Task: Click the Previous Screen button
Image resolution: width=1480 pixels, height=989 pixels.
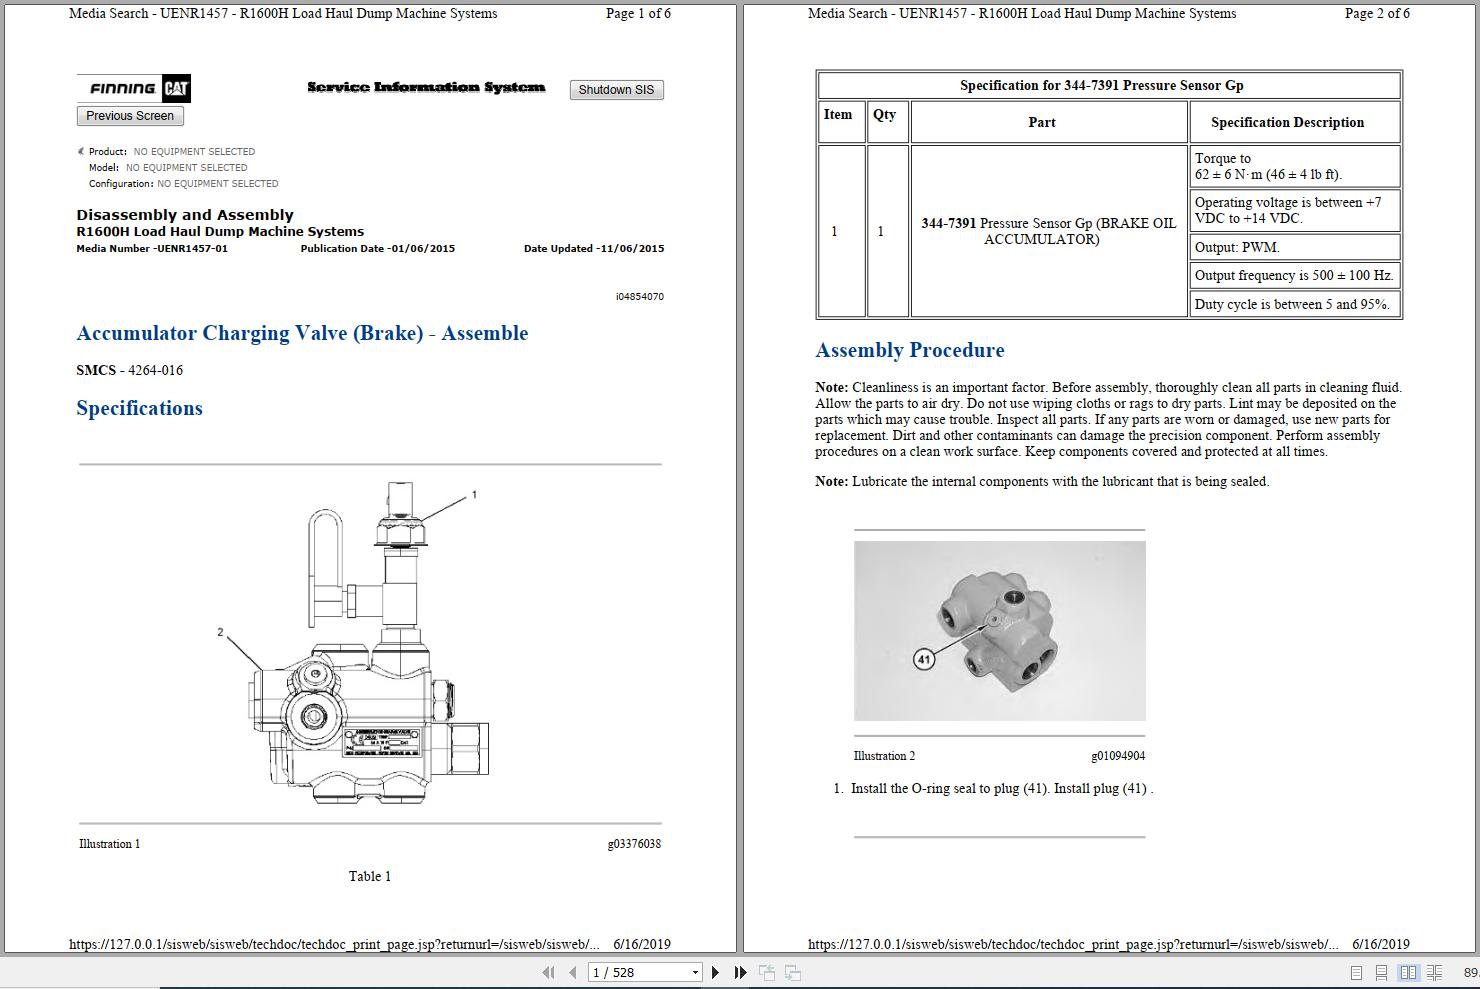Action: 129,115
